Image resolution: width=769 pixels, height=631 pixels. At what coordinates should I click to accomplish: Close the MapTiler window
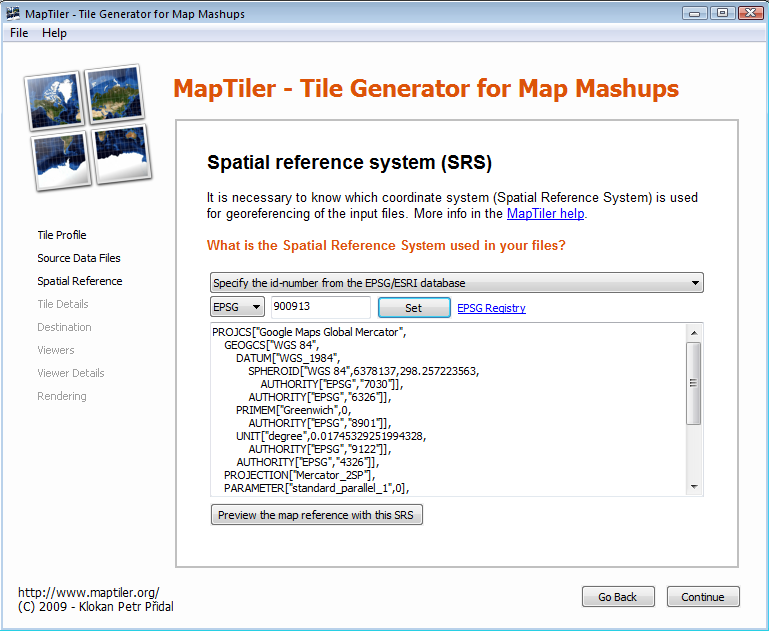[x=751, y=13]
